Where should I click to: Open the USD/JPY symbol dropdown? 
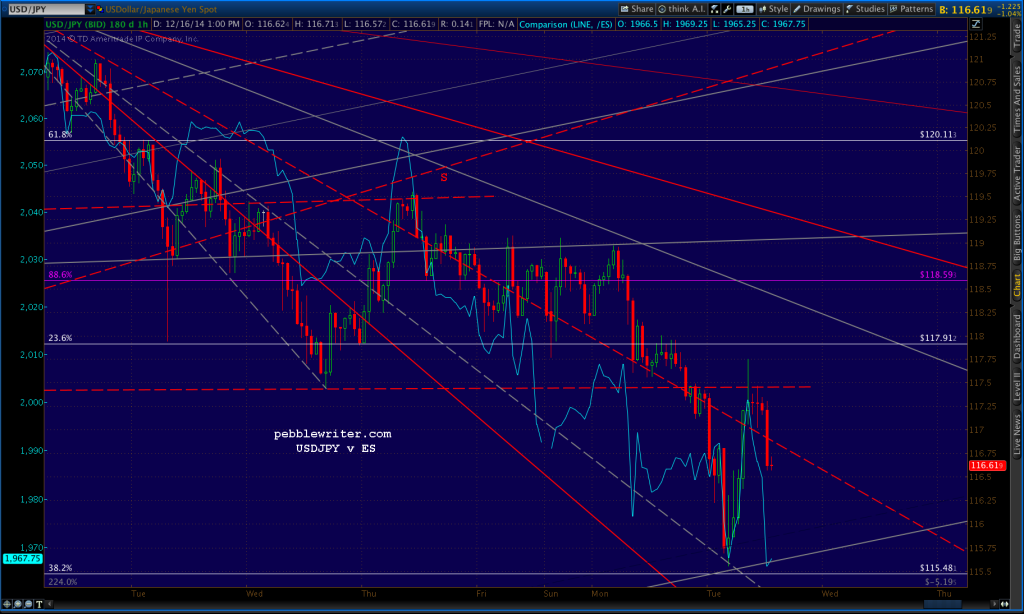(90, 7)
